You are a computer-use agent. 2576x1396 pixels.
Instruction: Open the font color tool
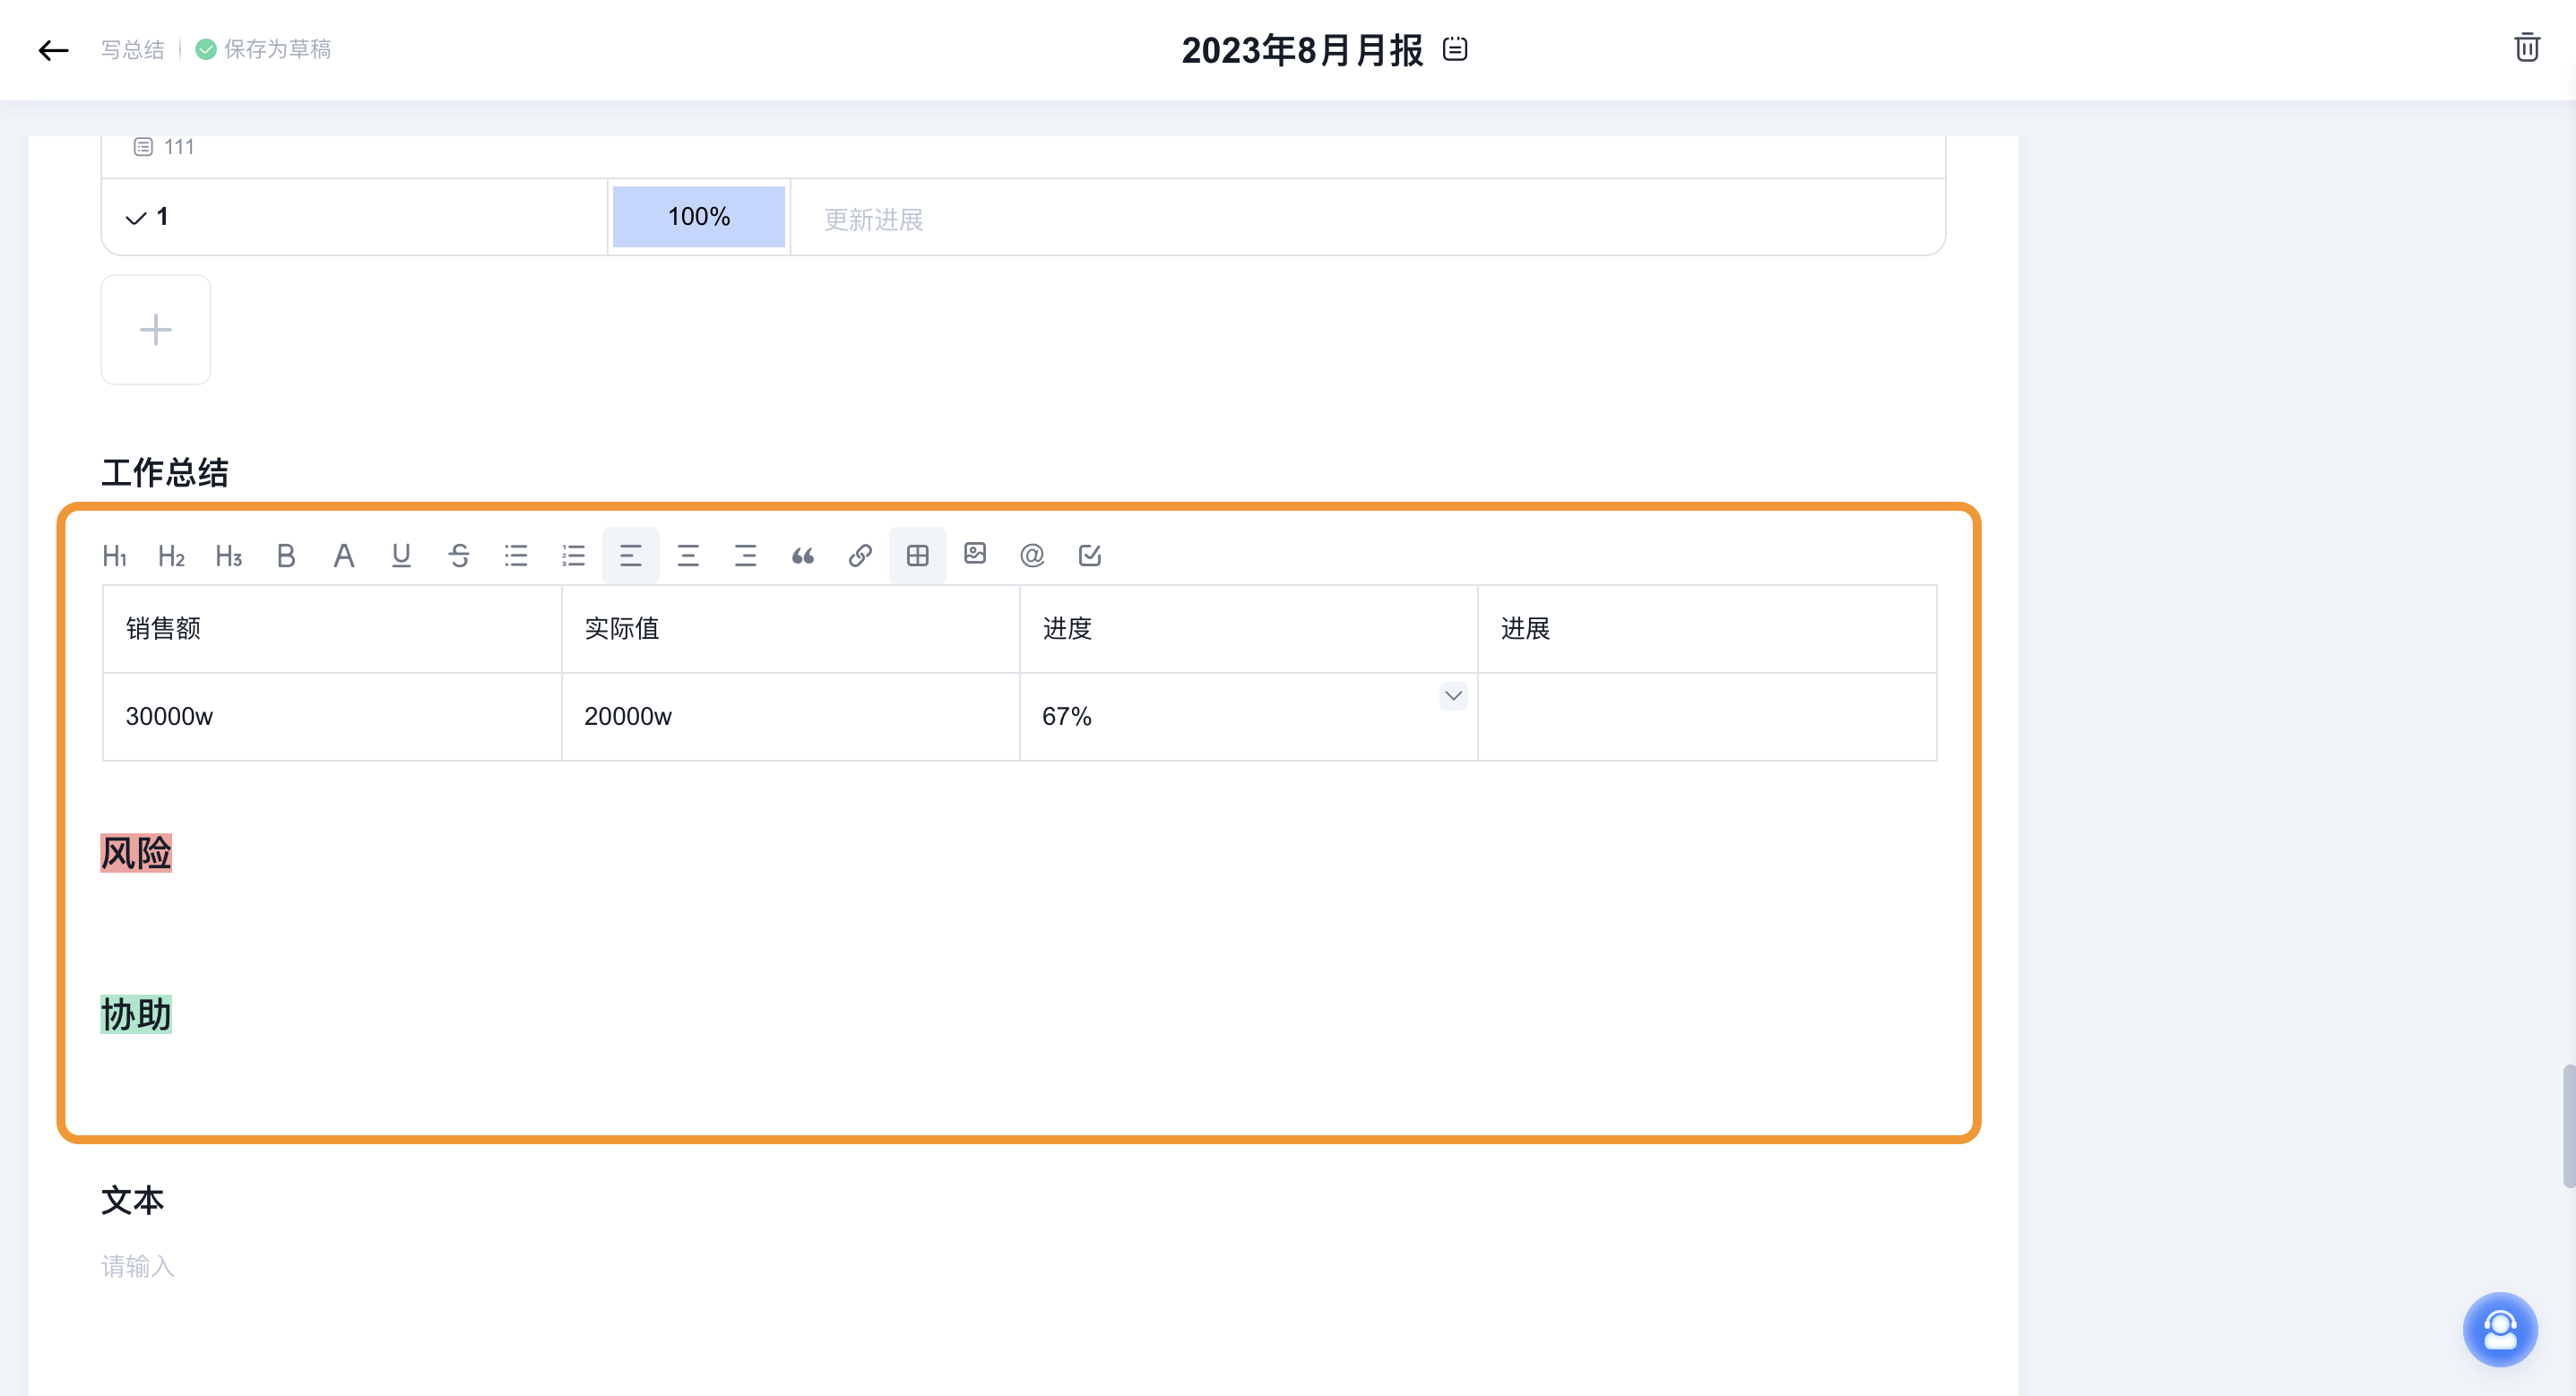click(343, 555)
